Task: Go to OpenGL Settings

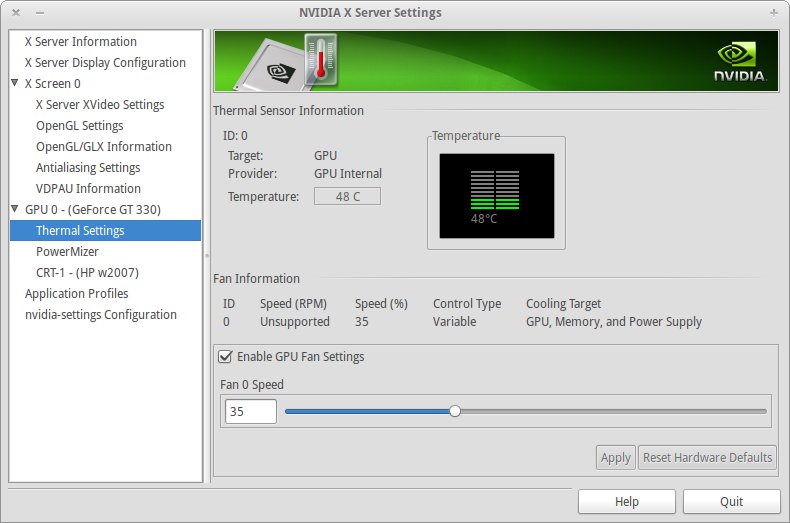Action: [x=80, y=125]
